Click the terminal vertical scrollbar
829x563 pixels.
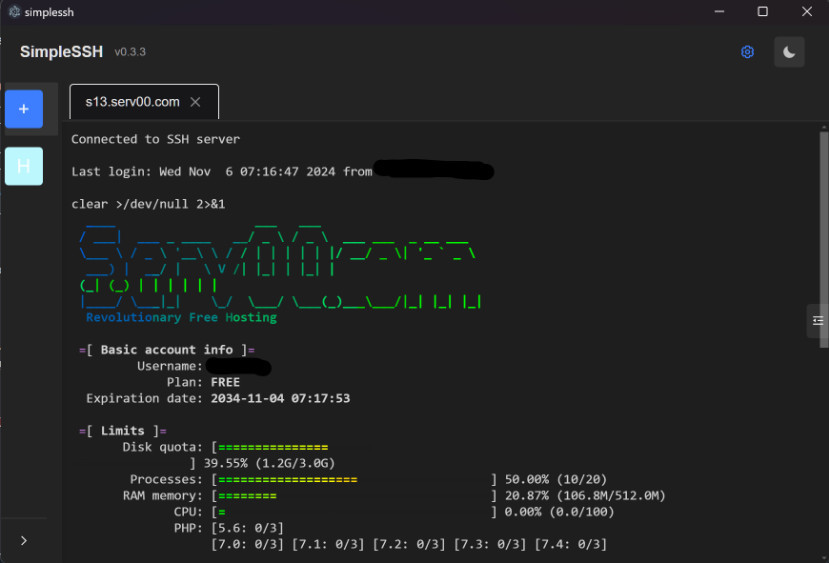(x=823, y=239)
